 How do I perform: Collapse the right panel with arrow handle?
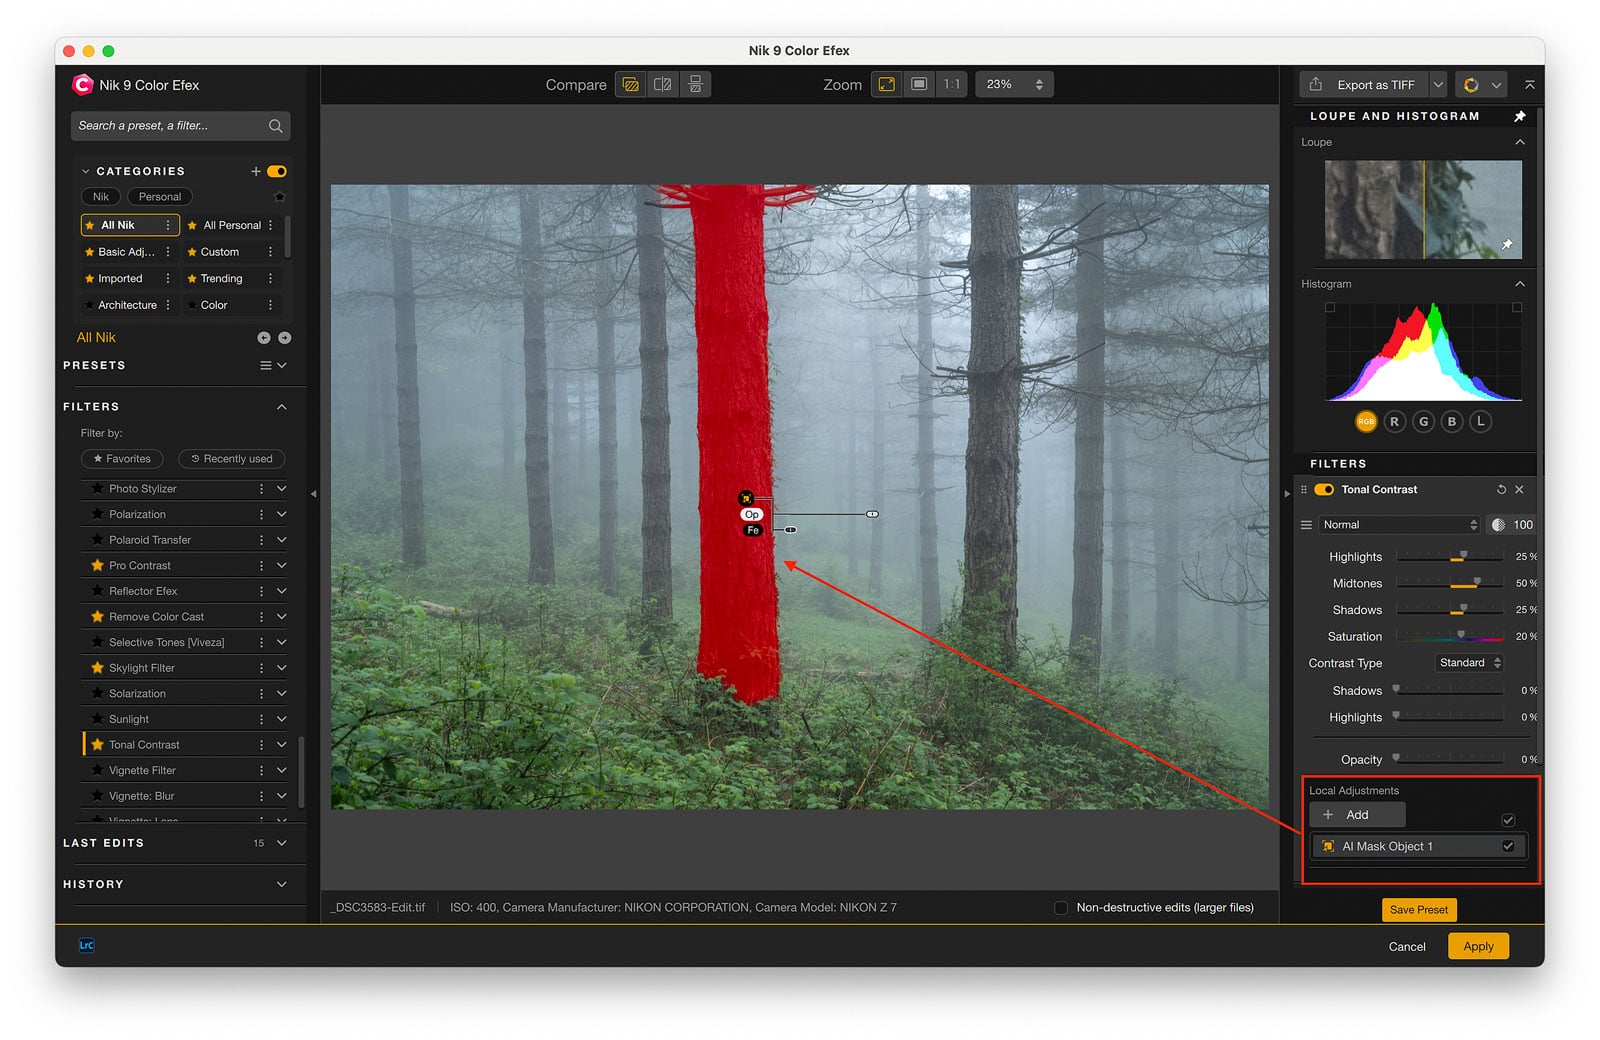tap(1287, 493)
